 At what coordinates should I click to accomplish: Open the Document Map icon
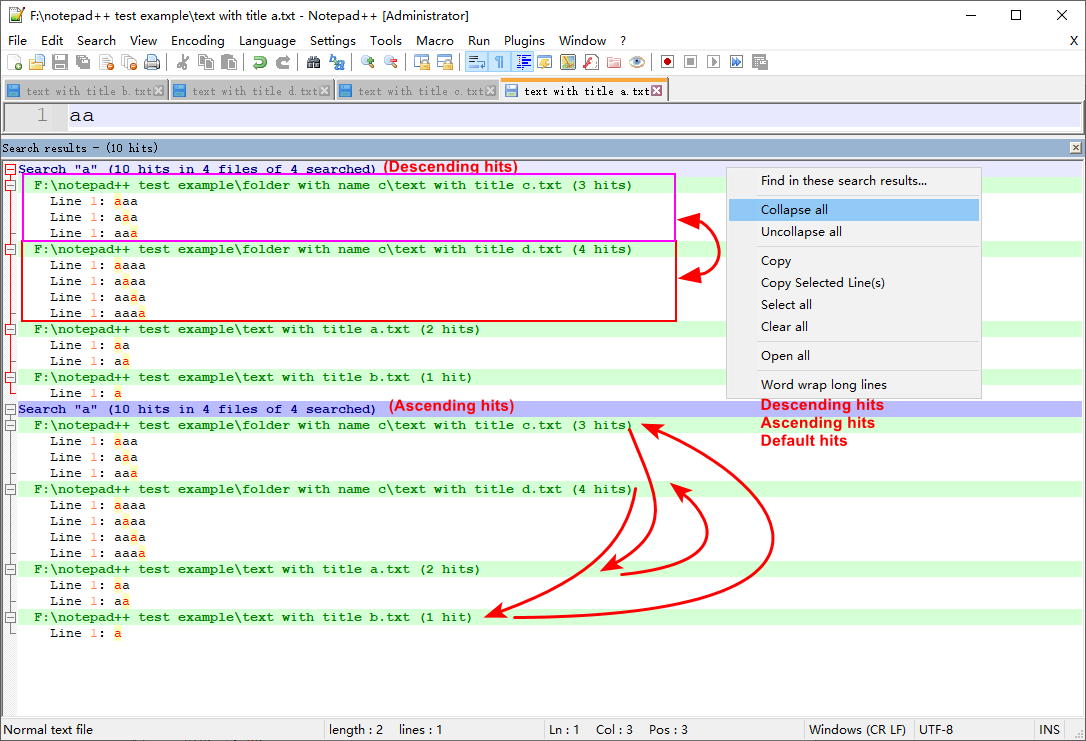[568, 62]
